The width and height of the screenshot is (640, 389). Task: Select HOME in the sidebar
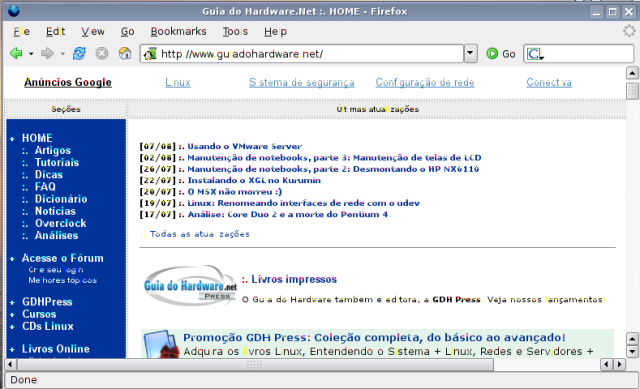[37, 138]
